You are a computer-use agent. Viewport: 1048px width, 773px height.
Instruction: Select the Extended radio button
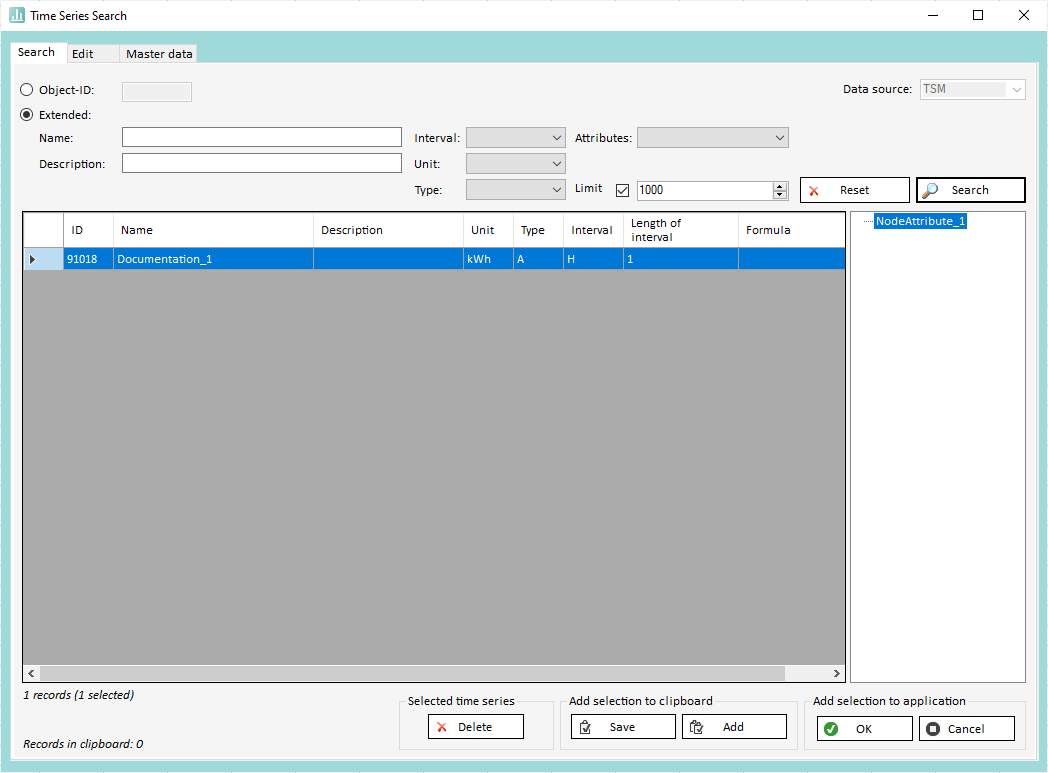(27, 114)
